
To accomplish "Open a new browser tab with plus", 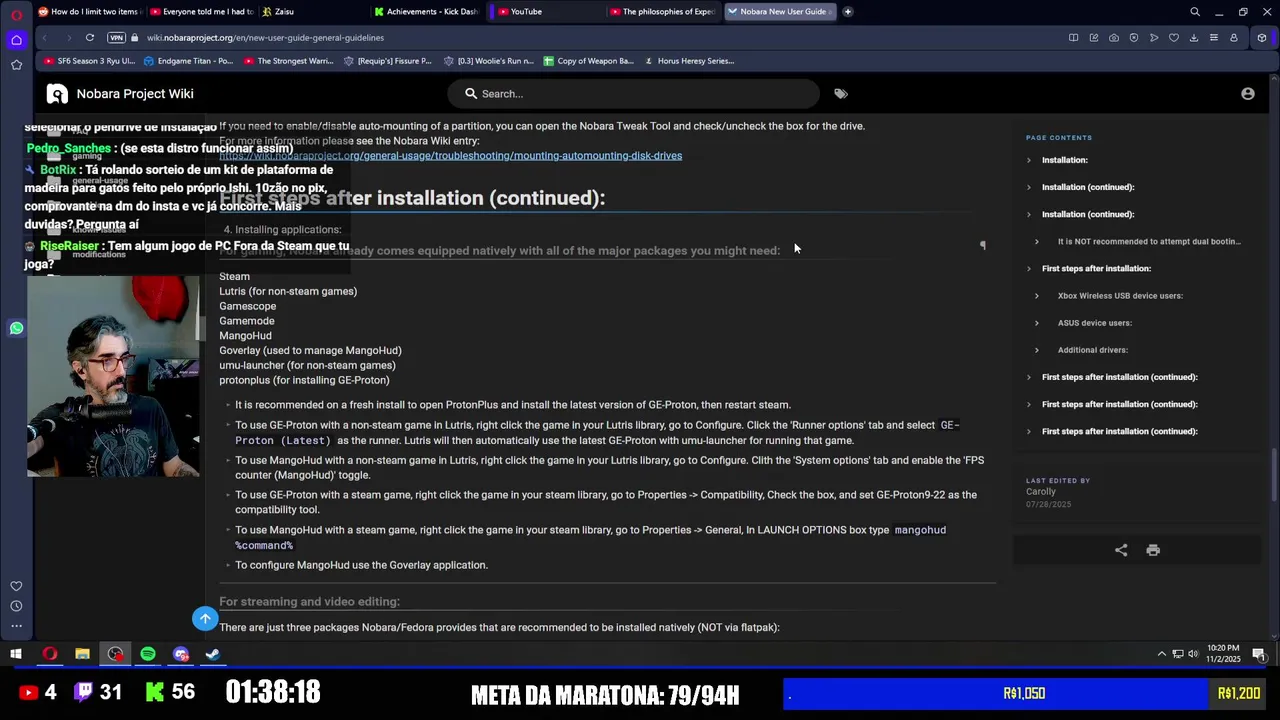I will coord(847,12).
